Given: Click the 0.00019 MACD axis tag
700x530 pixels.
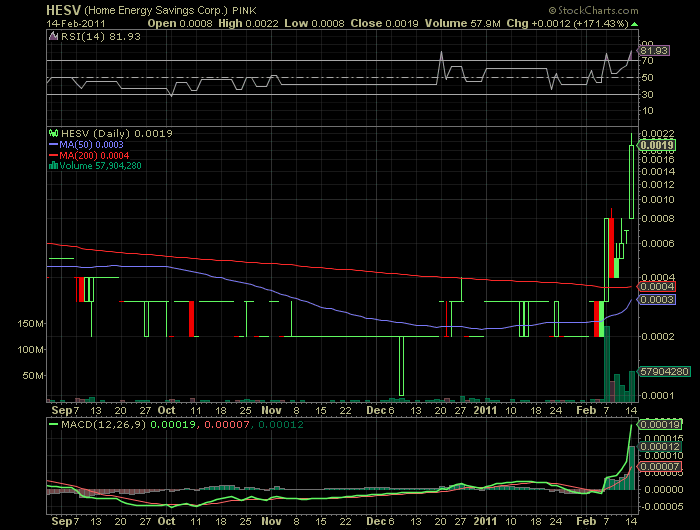Looking at the screenshot, I should [x=660, y=425].
